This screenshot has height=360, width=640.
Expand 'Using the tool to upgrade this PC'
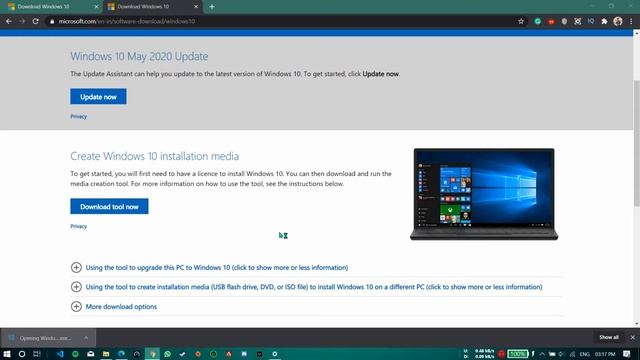217,268
